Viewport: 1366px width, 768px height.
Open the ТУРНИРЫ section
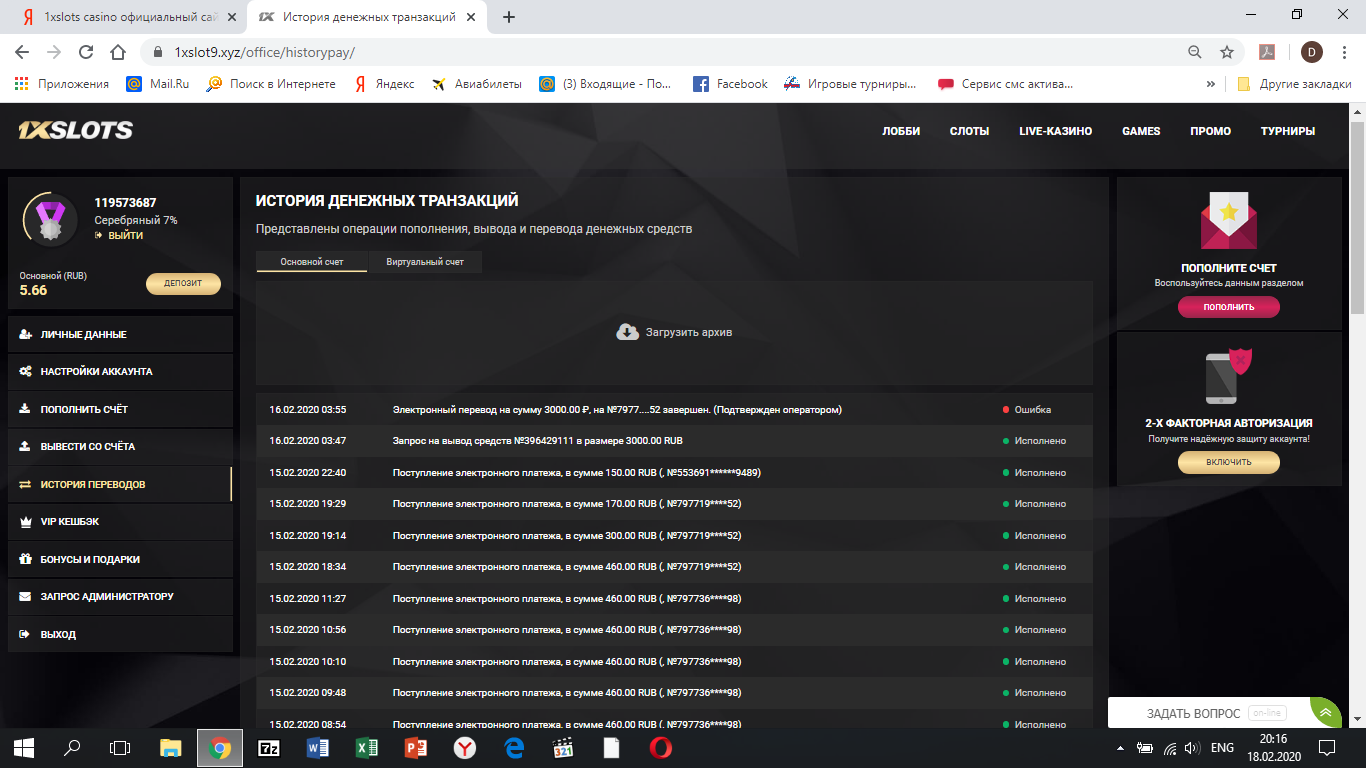click(x=1288, y=131)
